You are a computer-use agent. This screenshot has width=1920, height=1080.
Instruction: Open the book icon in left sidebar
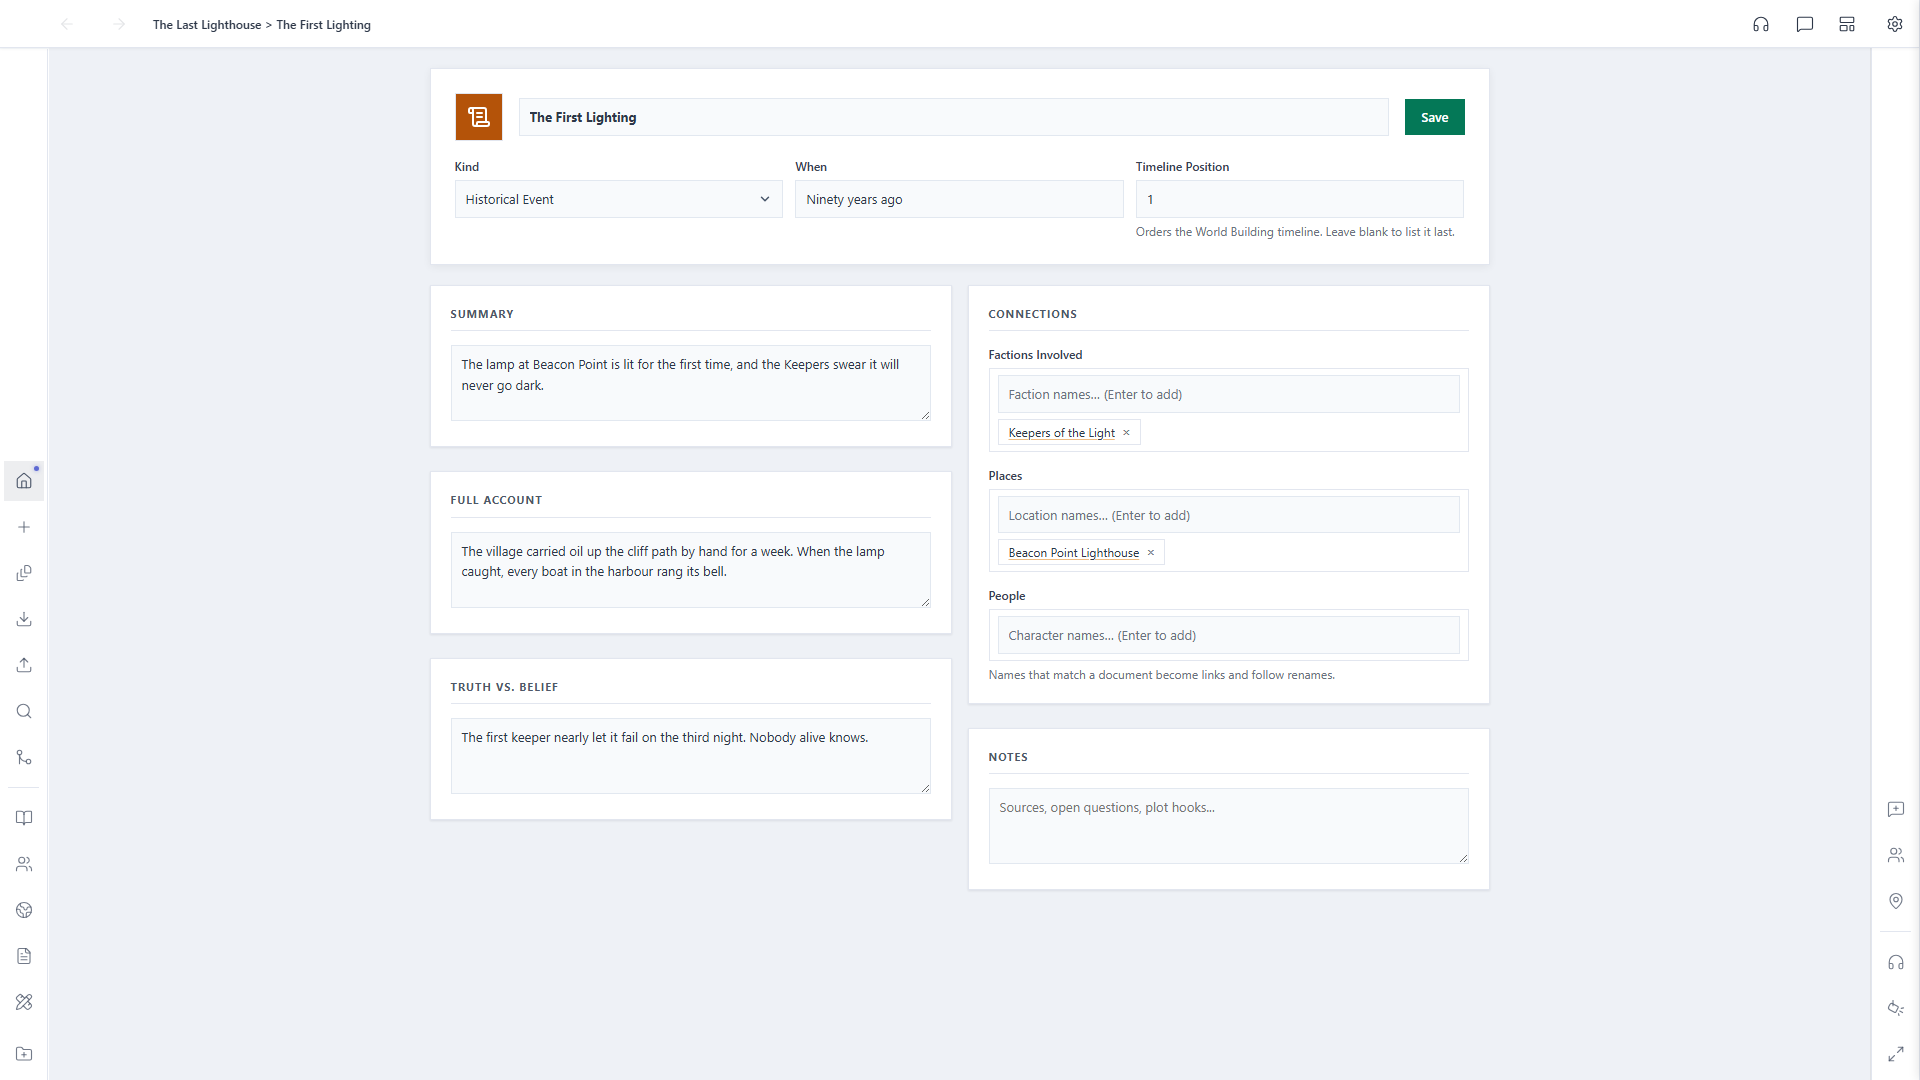[24, 818]
